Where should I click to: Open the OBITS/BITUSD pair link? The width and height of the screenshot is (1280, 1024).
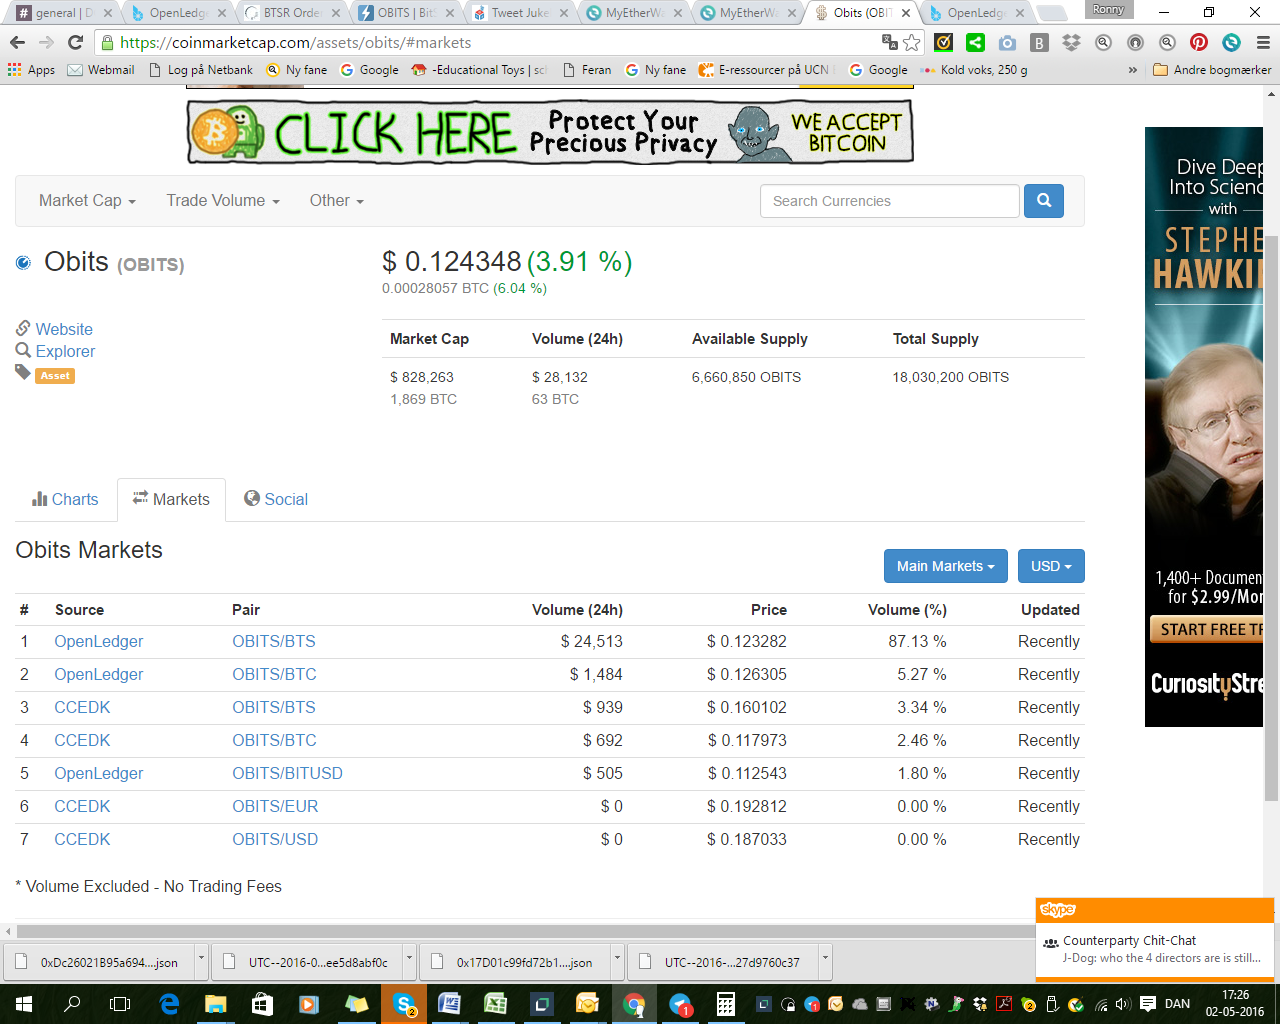coord(287,773)
